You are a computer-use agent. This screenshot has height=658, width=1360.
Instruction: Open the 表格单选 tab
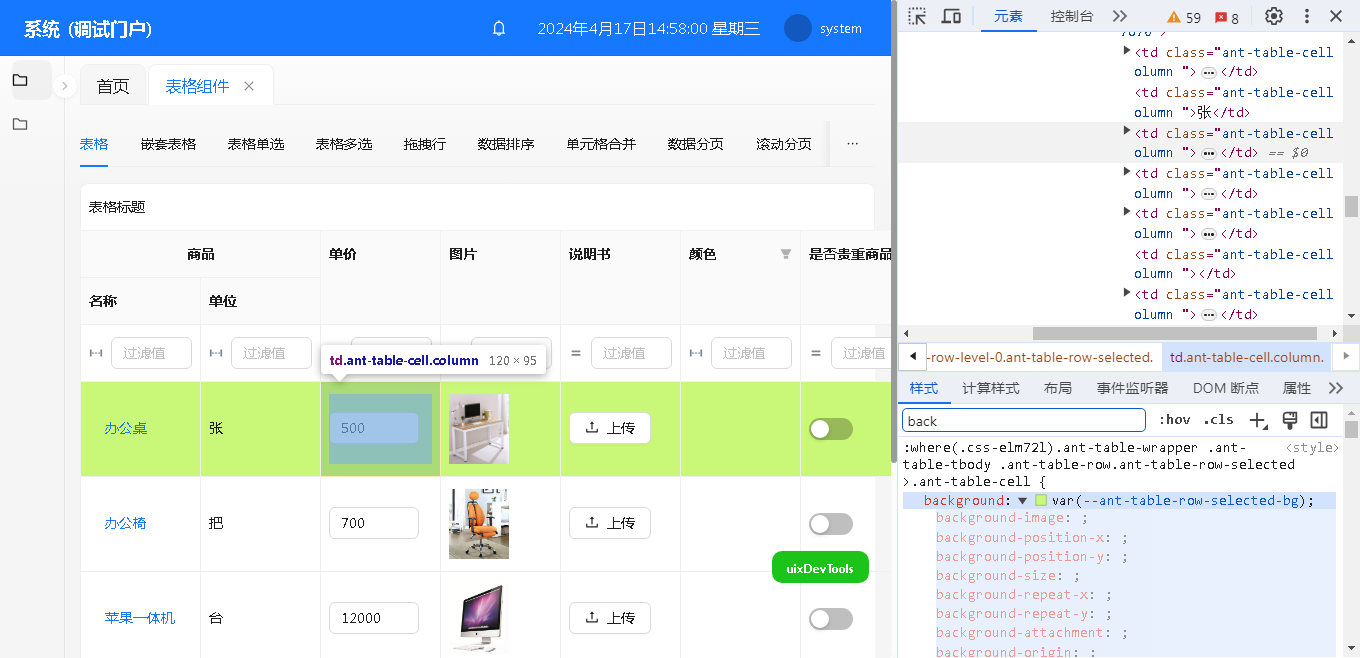click(x=256, y=144)
